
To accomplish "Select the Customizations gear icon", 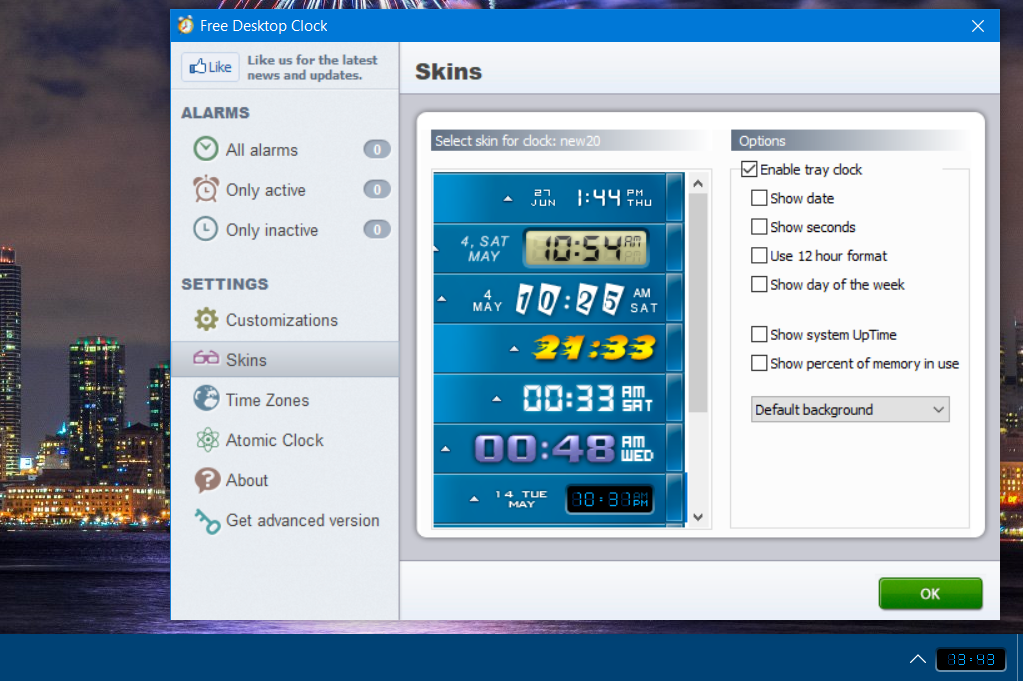I will click(208, 319).
